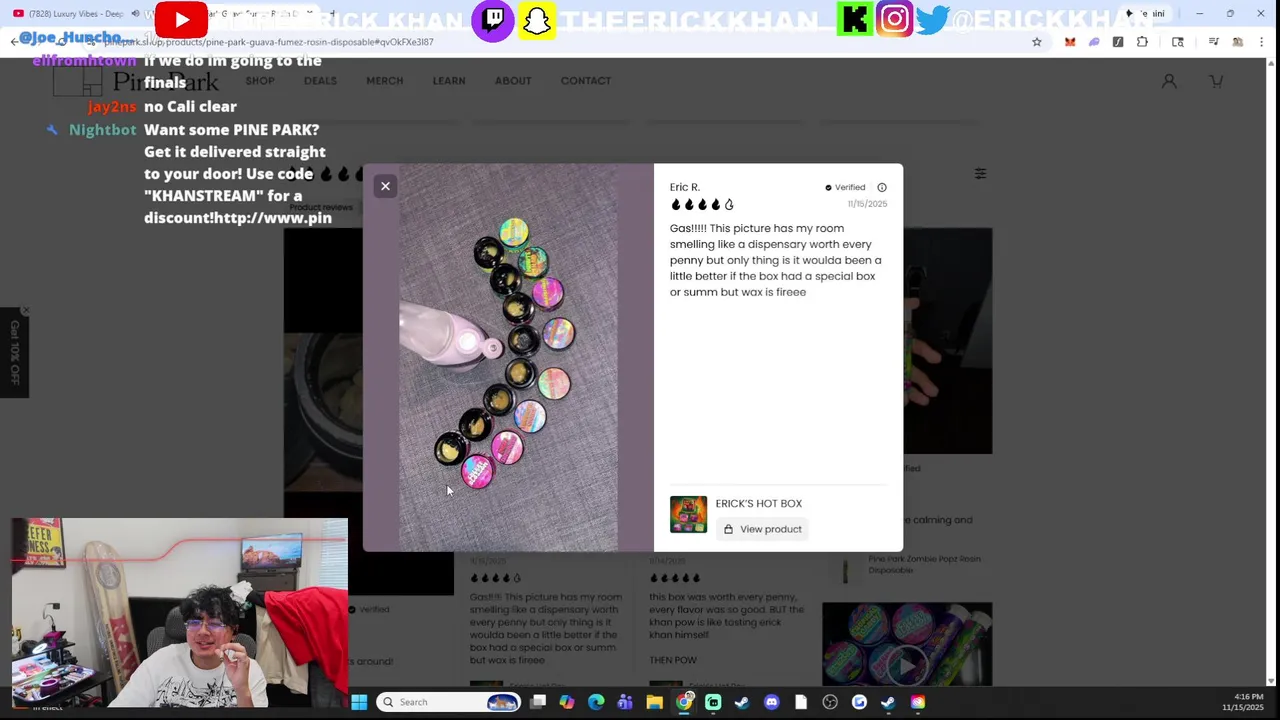Click the browser address bar URL
1280x720 pixels.
point(268,42)
